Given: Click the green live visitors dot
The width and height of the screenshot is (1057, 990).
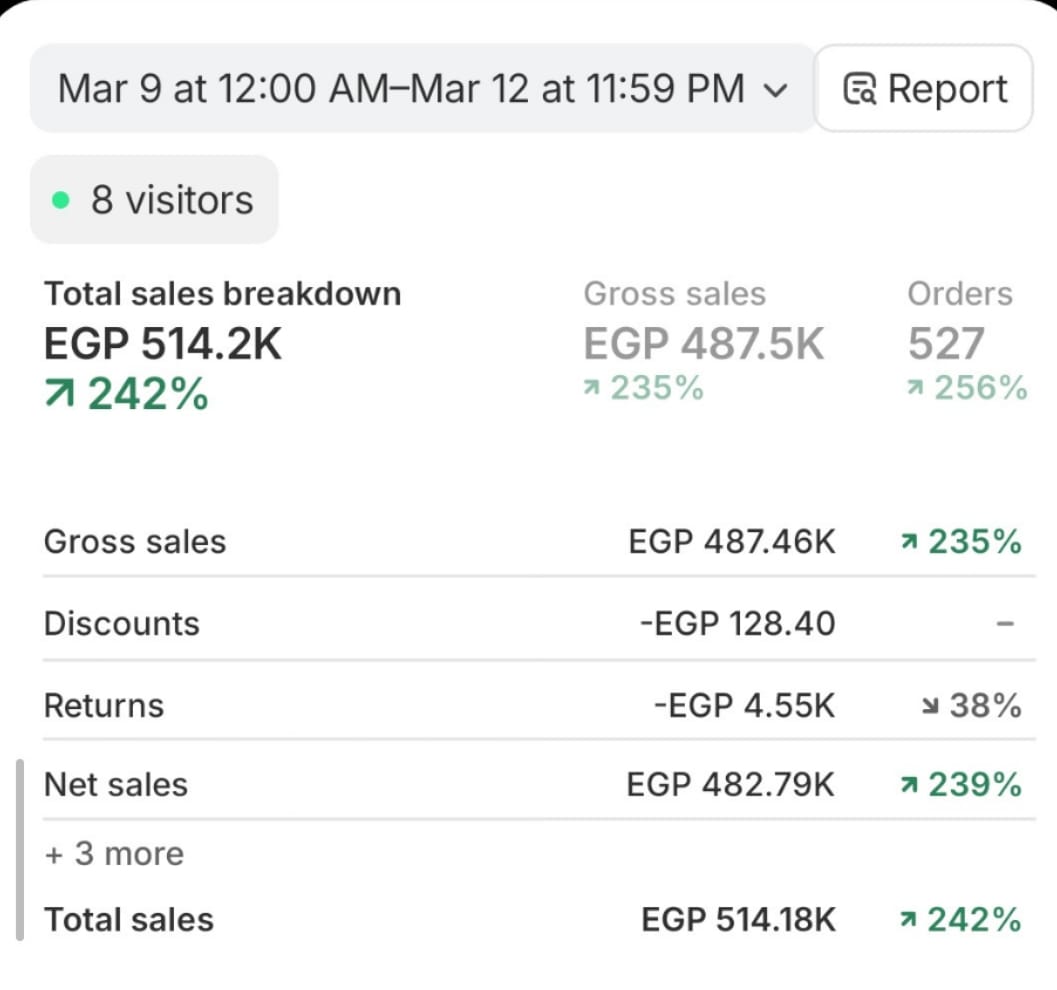Looking at the screenshot, I should (x=61, y=201).
